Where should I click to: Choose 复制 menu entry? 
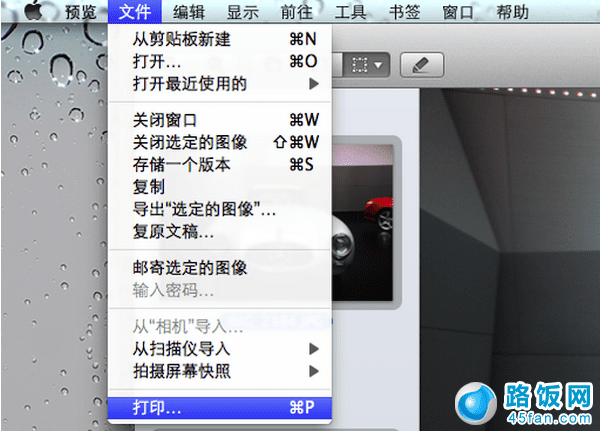220,187
